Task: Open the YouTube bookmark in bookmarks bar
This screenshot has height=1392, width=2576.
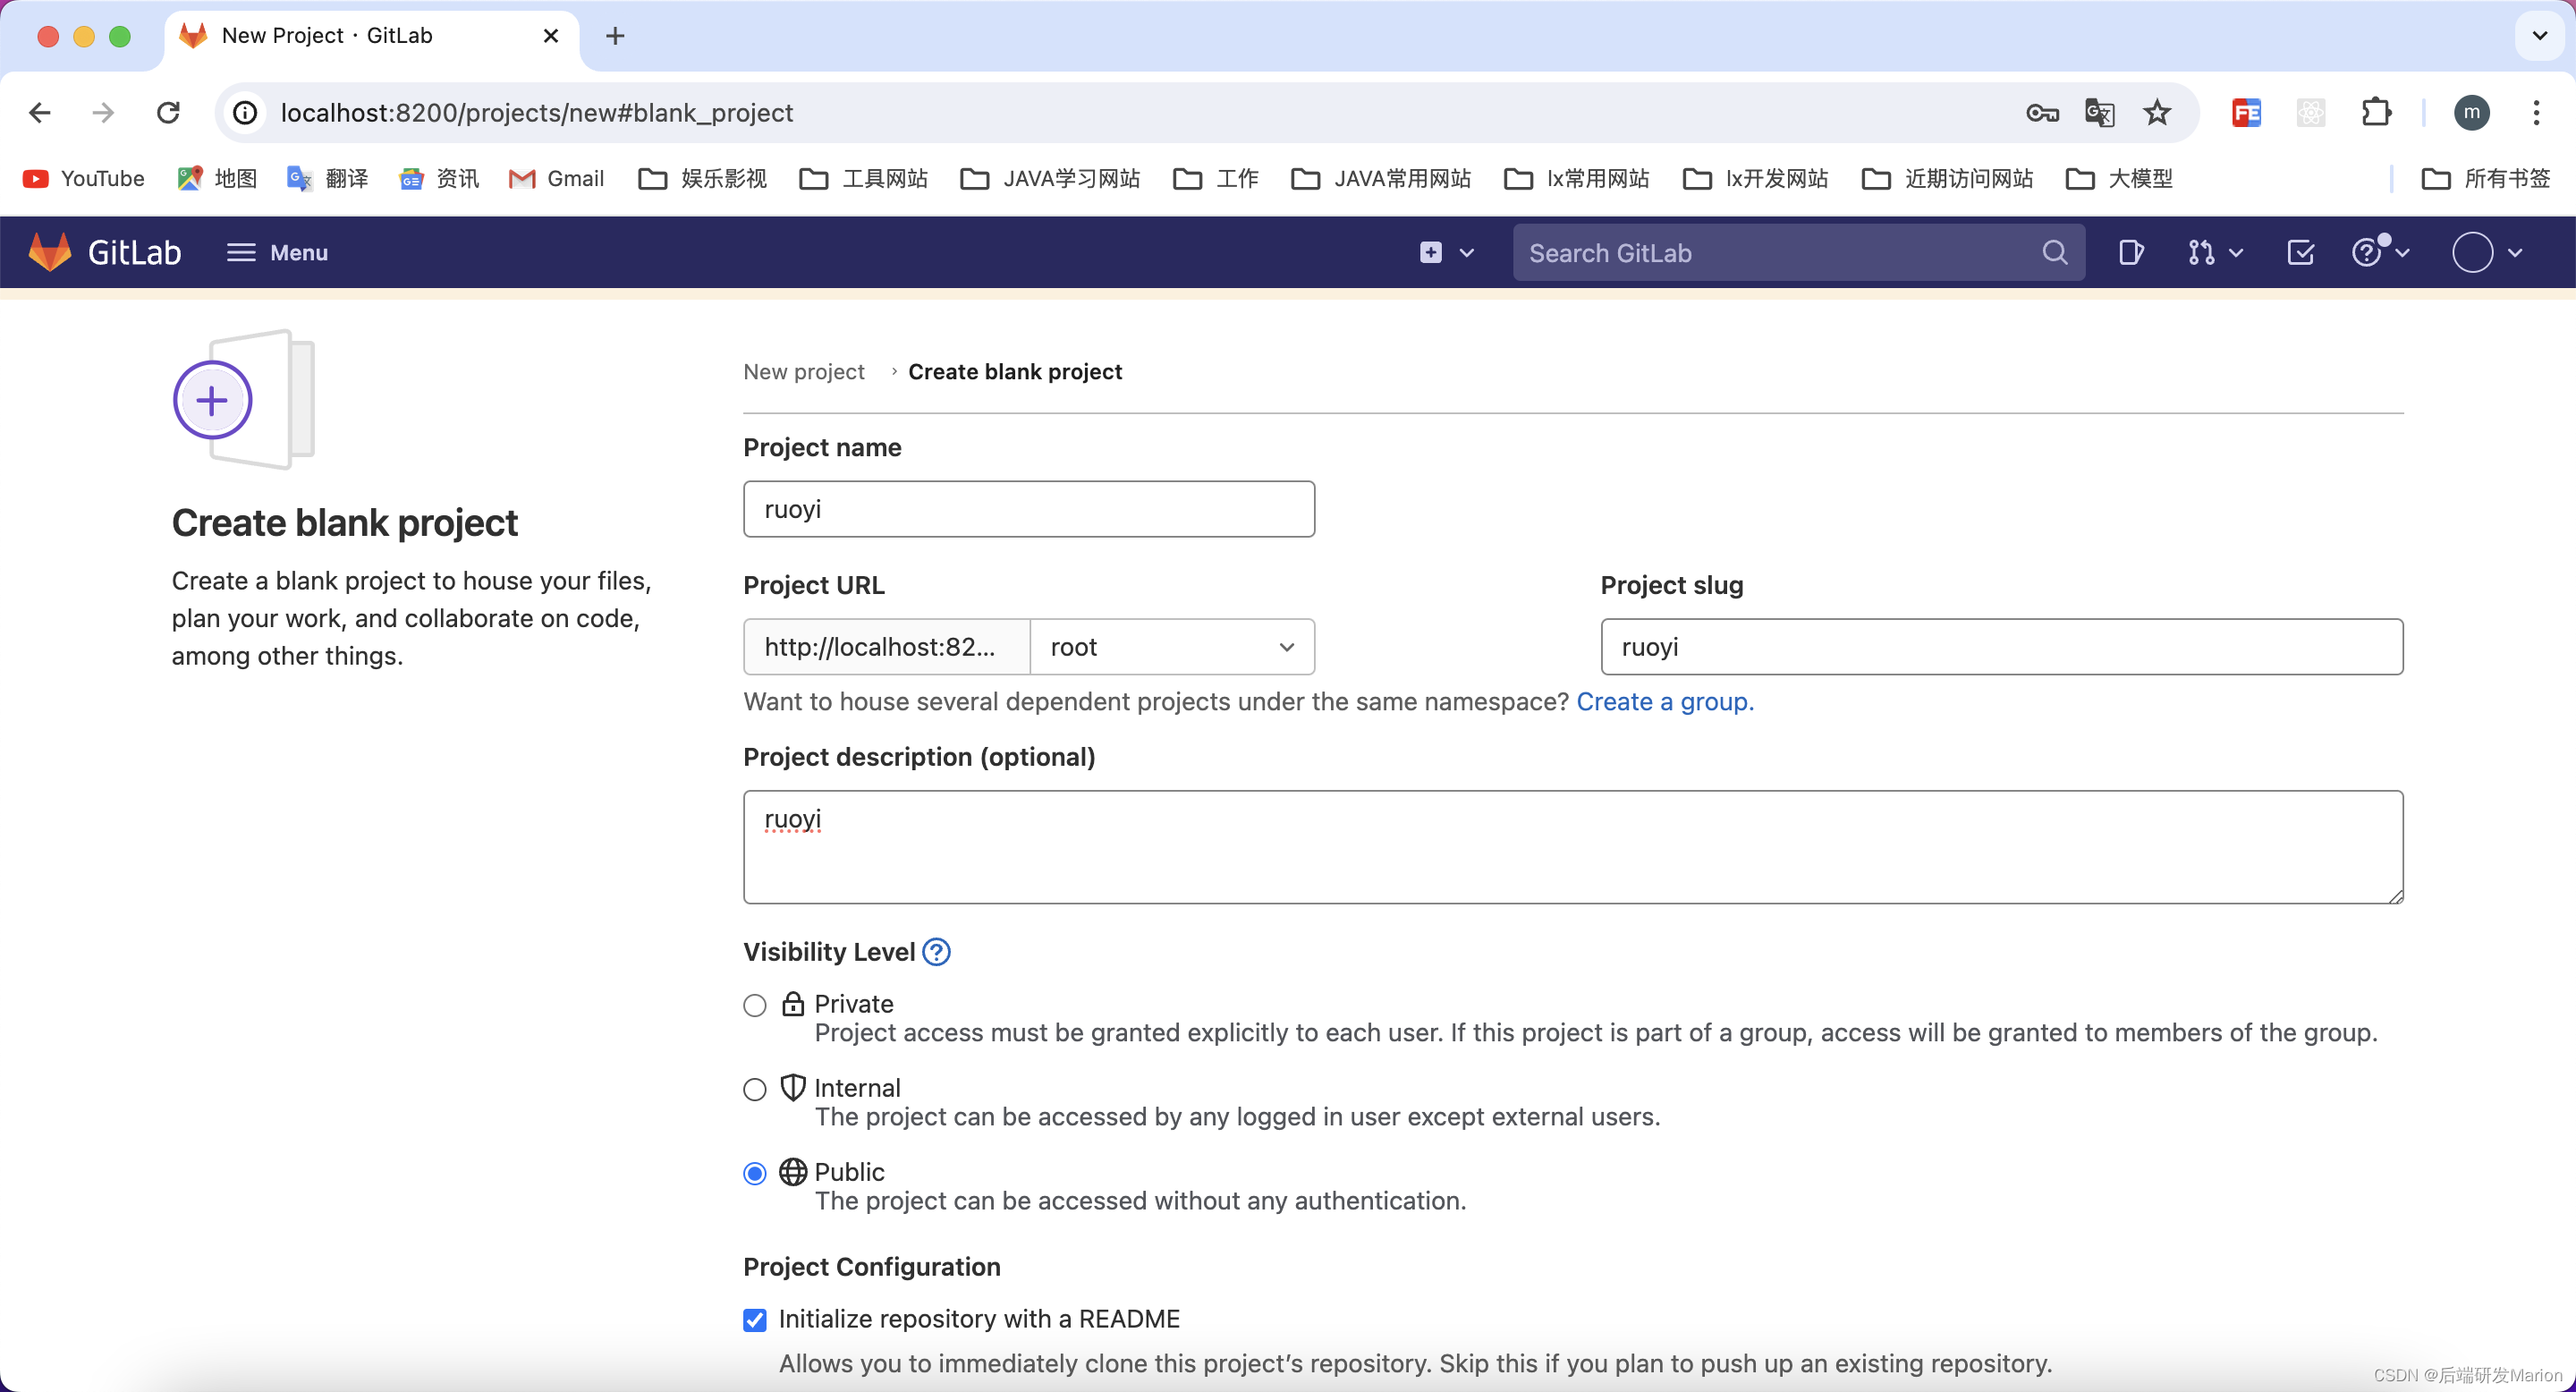Action: pos(83,178)
